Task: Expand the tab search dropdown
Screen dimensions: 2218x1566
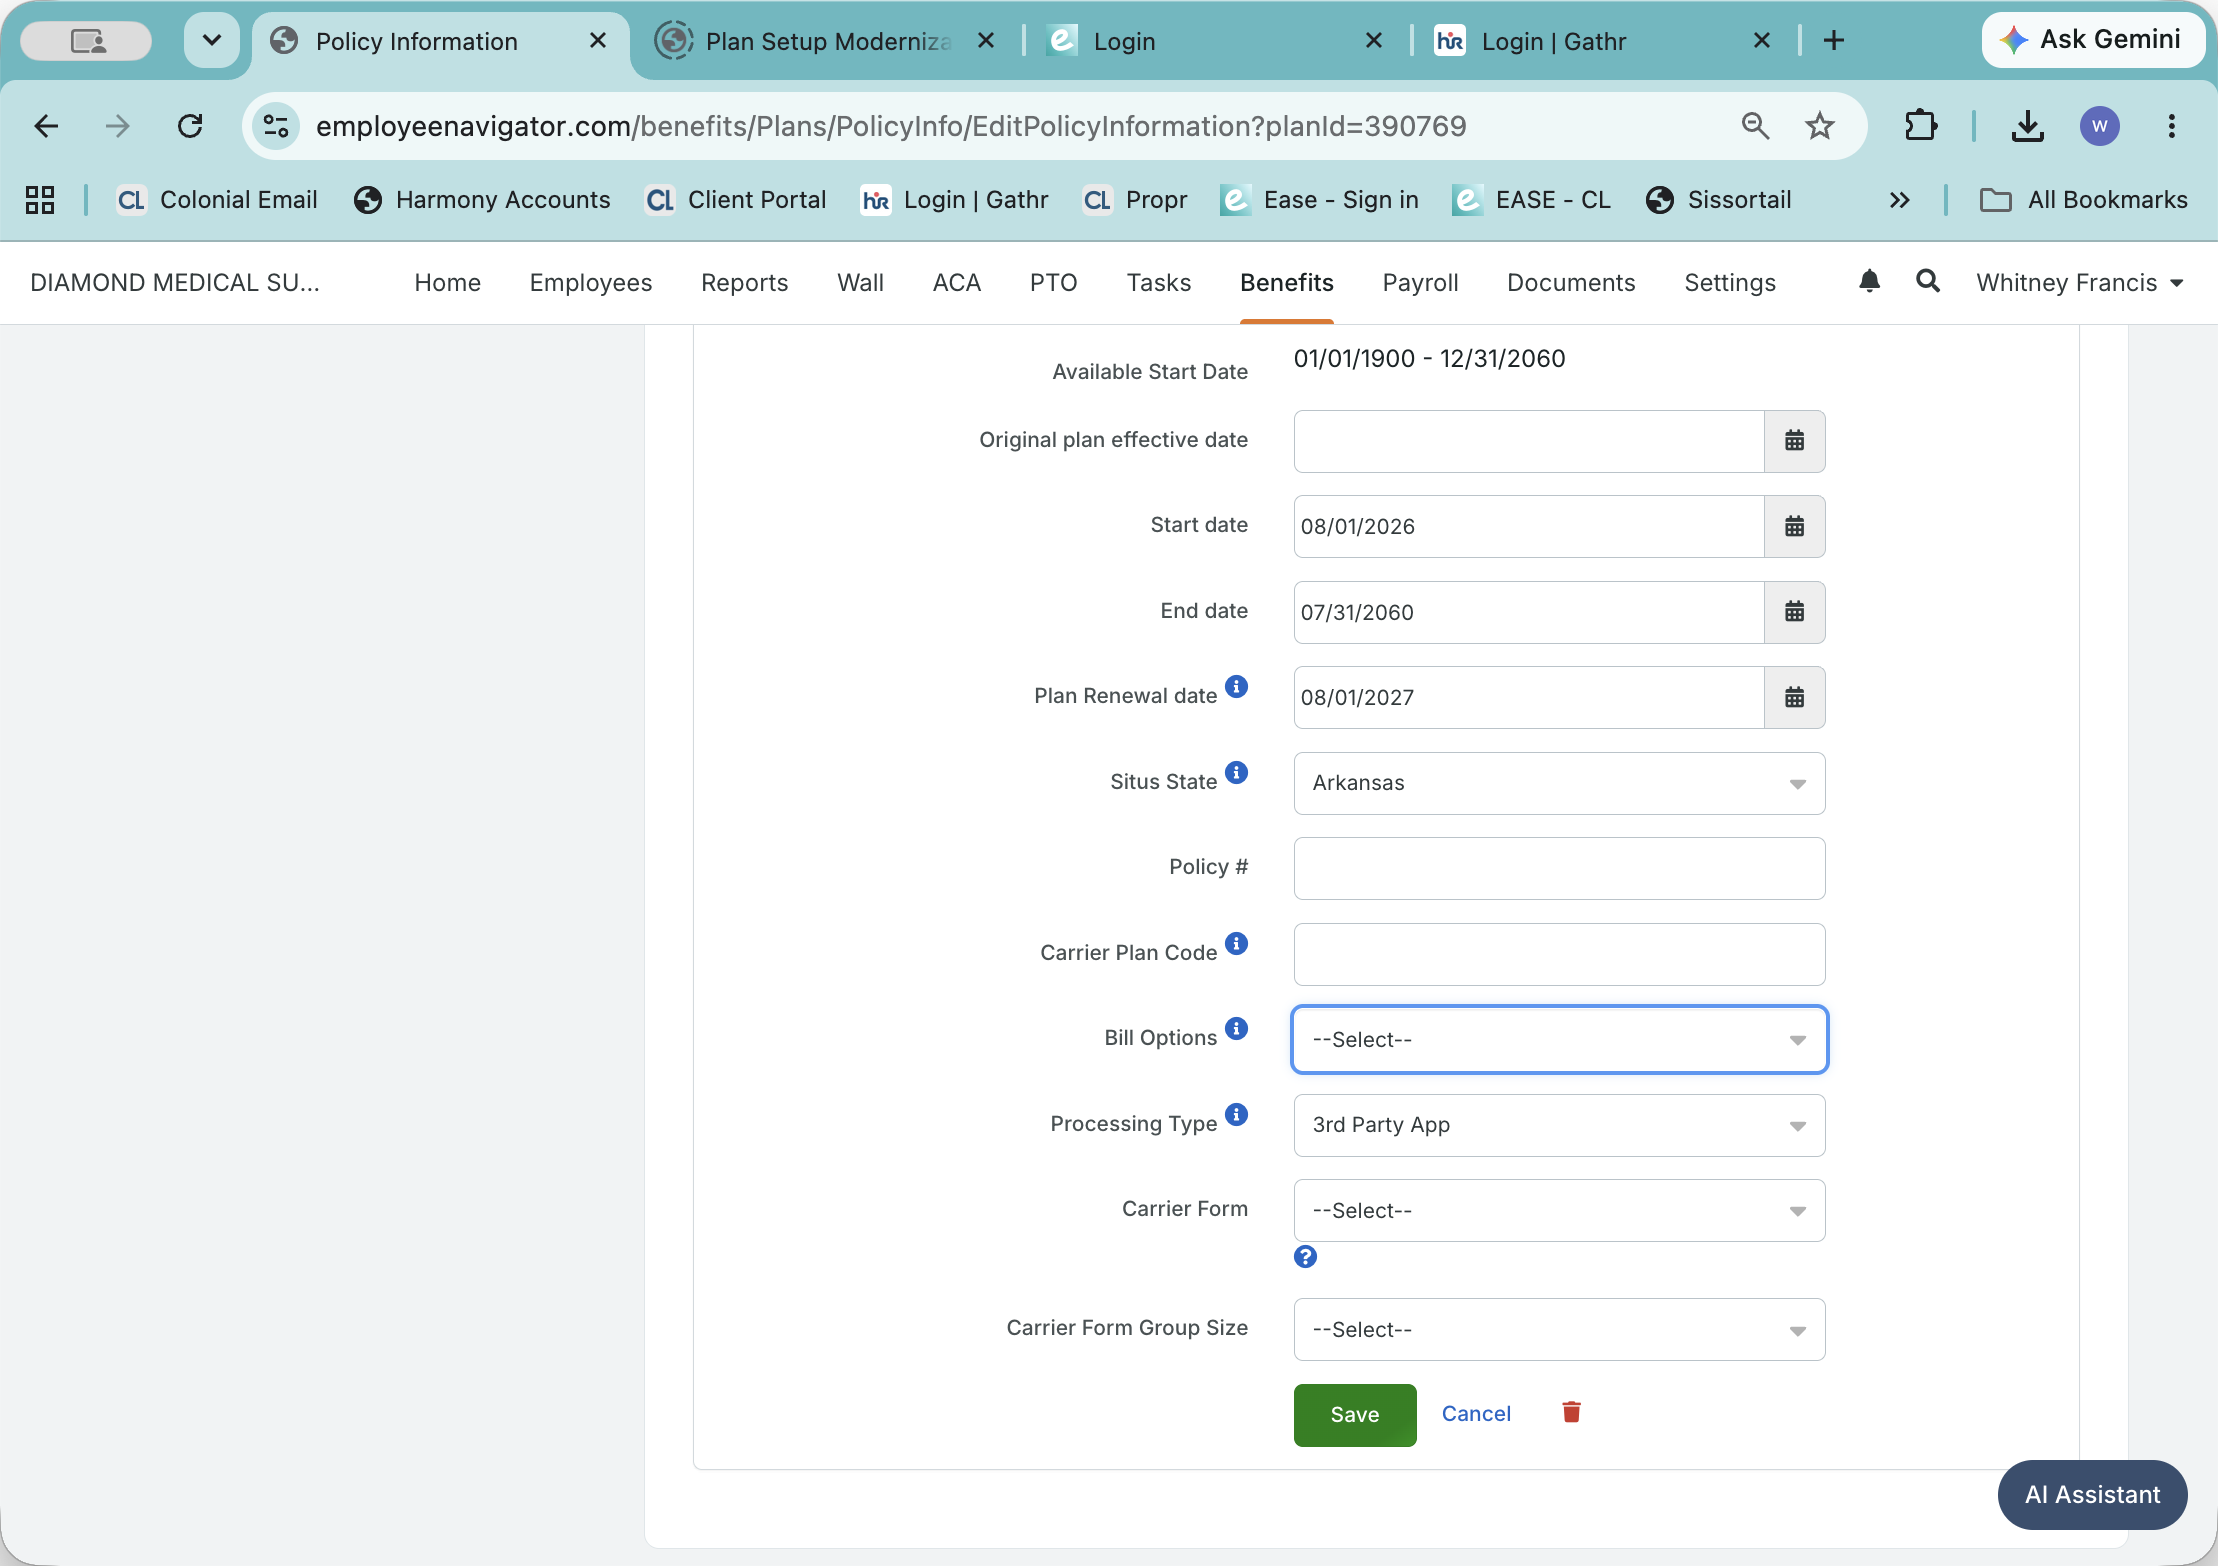Action: 212,41
